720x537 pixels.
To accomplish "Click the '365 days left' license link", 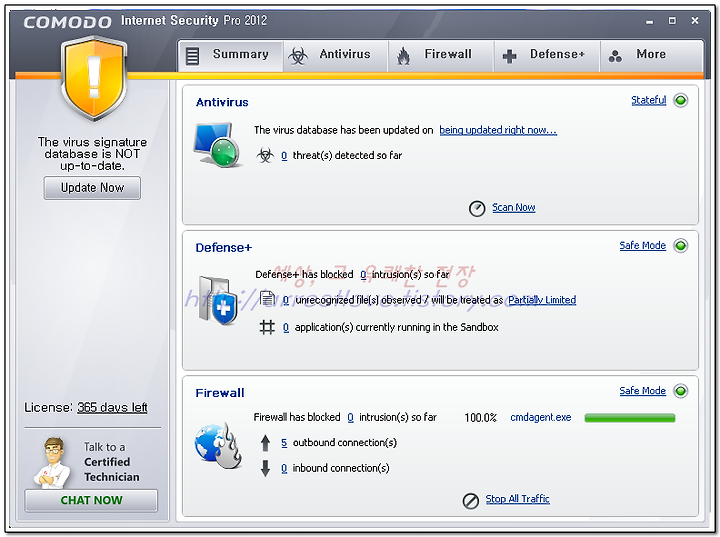I will coord(112,407).
